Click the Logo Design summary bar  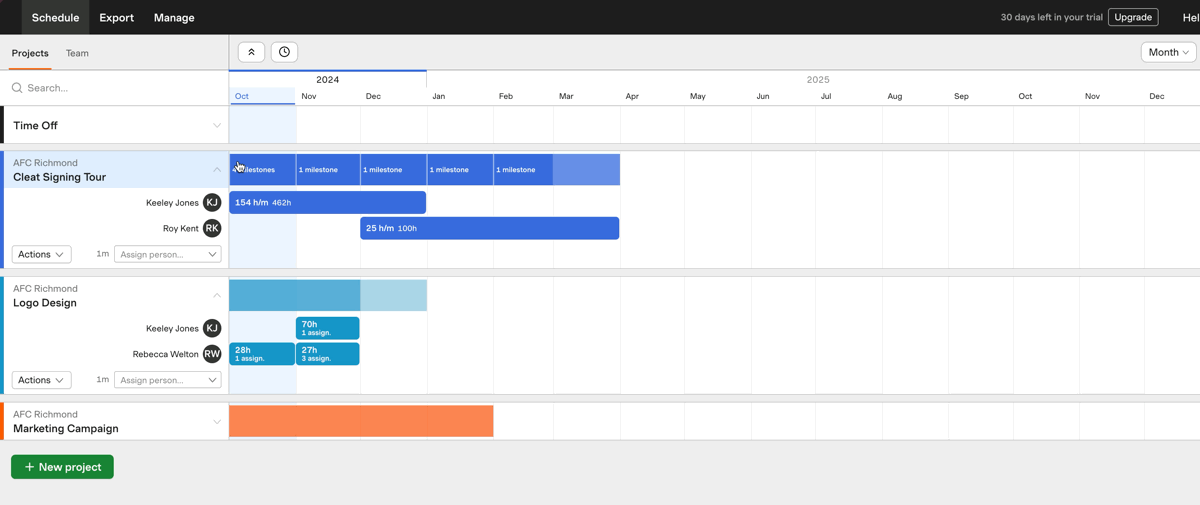click(328, 295)
